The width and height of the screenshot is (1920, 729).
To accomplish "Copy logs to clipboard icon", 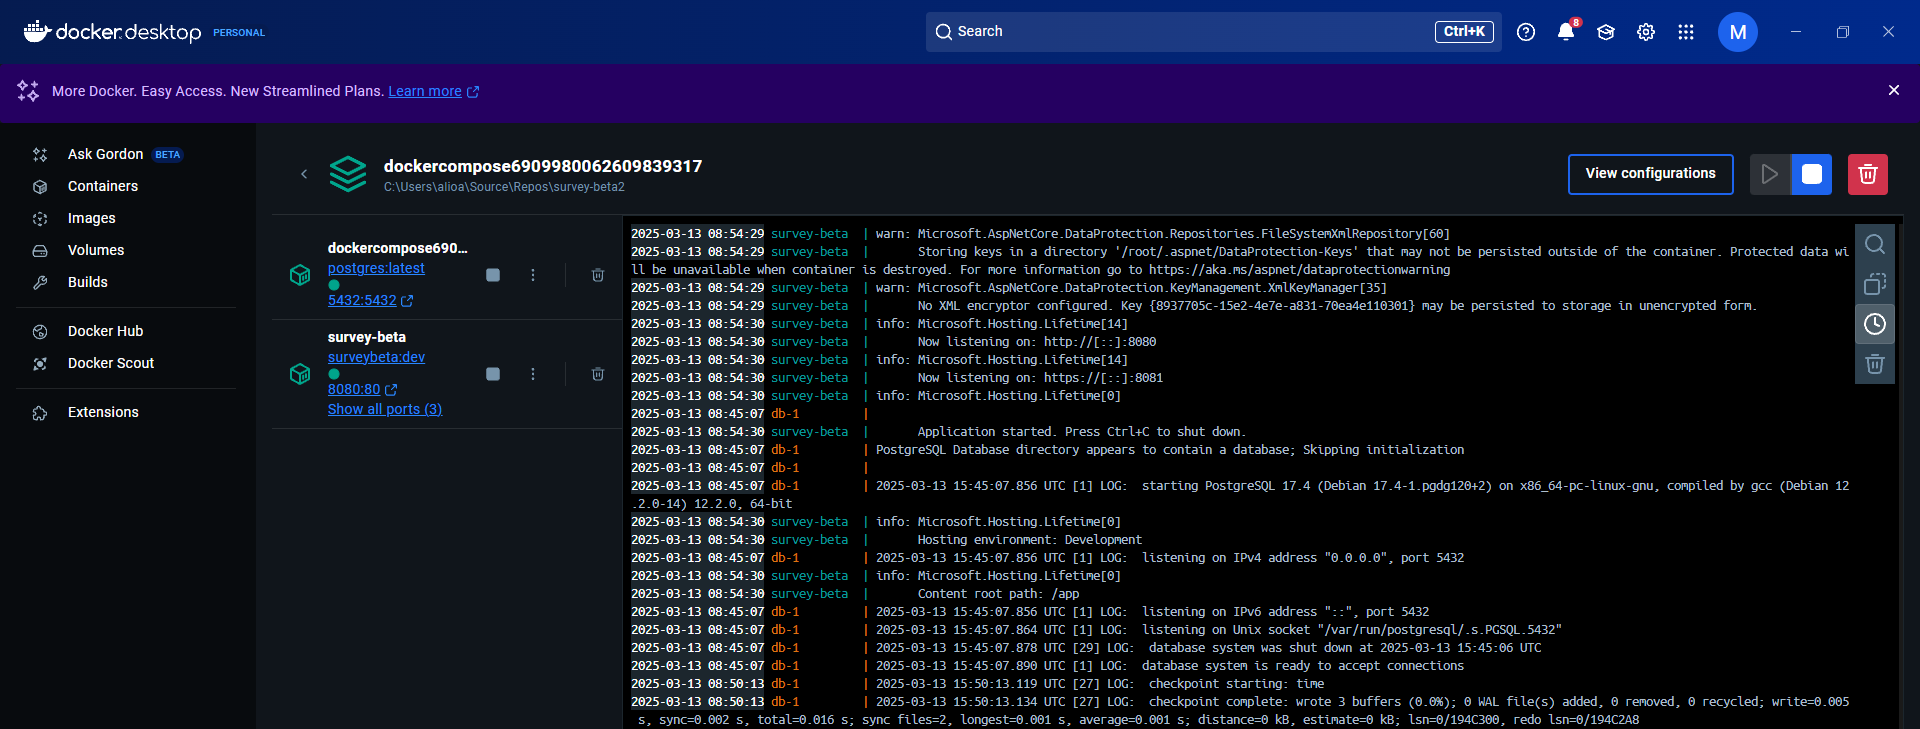I will click(x=1875, y=284).
